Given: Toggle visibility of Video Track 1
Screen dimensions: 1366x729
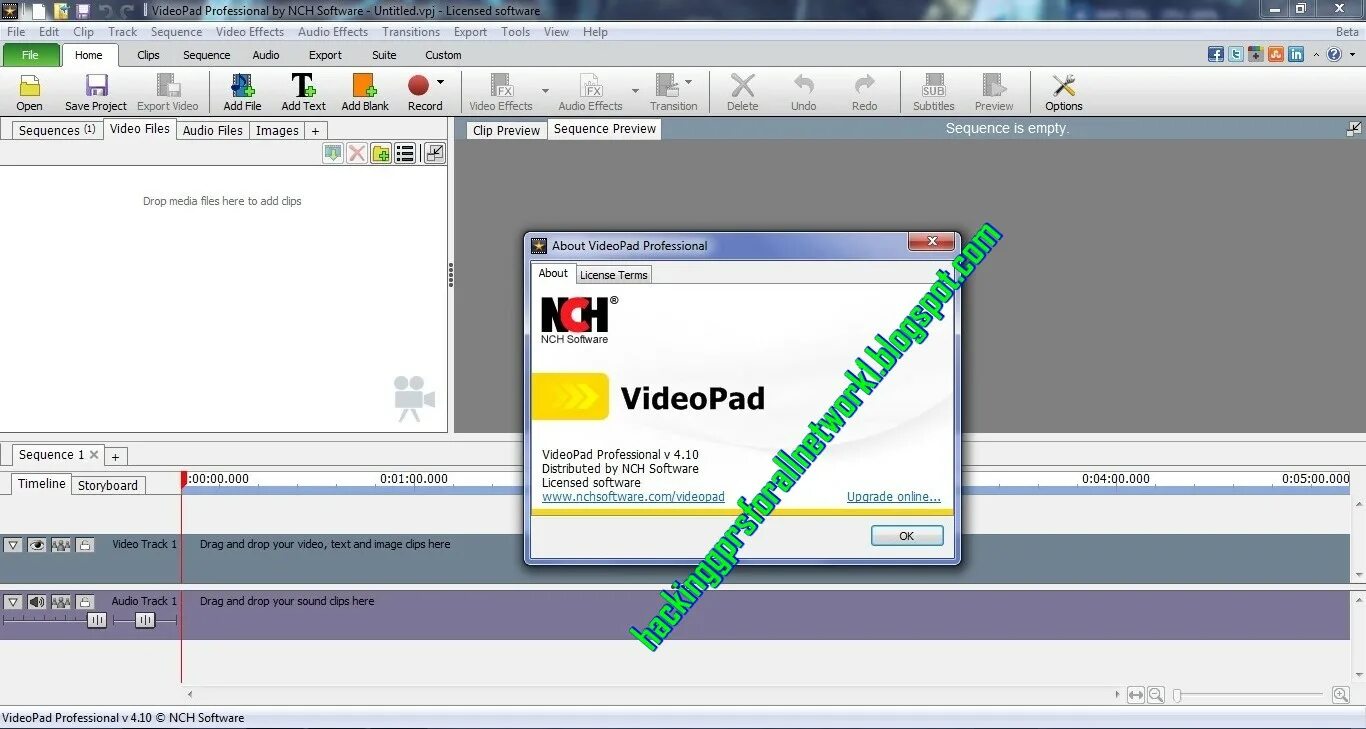Looking at the screenshot, I should [x=37, y=545].
